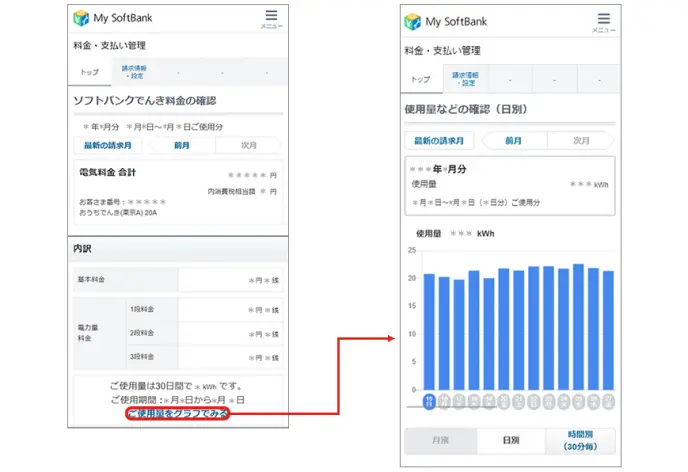Screen dimensions: 688x472
Task: Open hamburger menu on the daily usage screen
Action: [603, 22]
